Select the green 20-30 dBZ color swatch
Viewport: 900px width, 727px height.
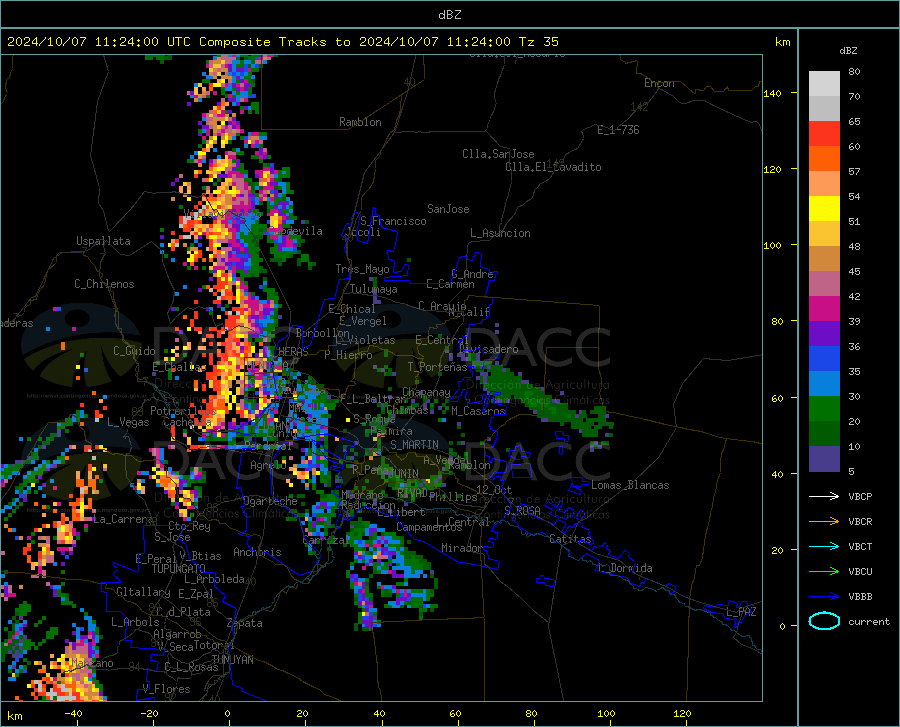pyautogui.click(x=824, y=409)
